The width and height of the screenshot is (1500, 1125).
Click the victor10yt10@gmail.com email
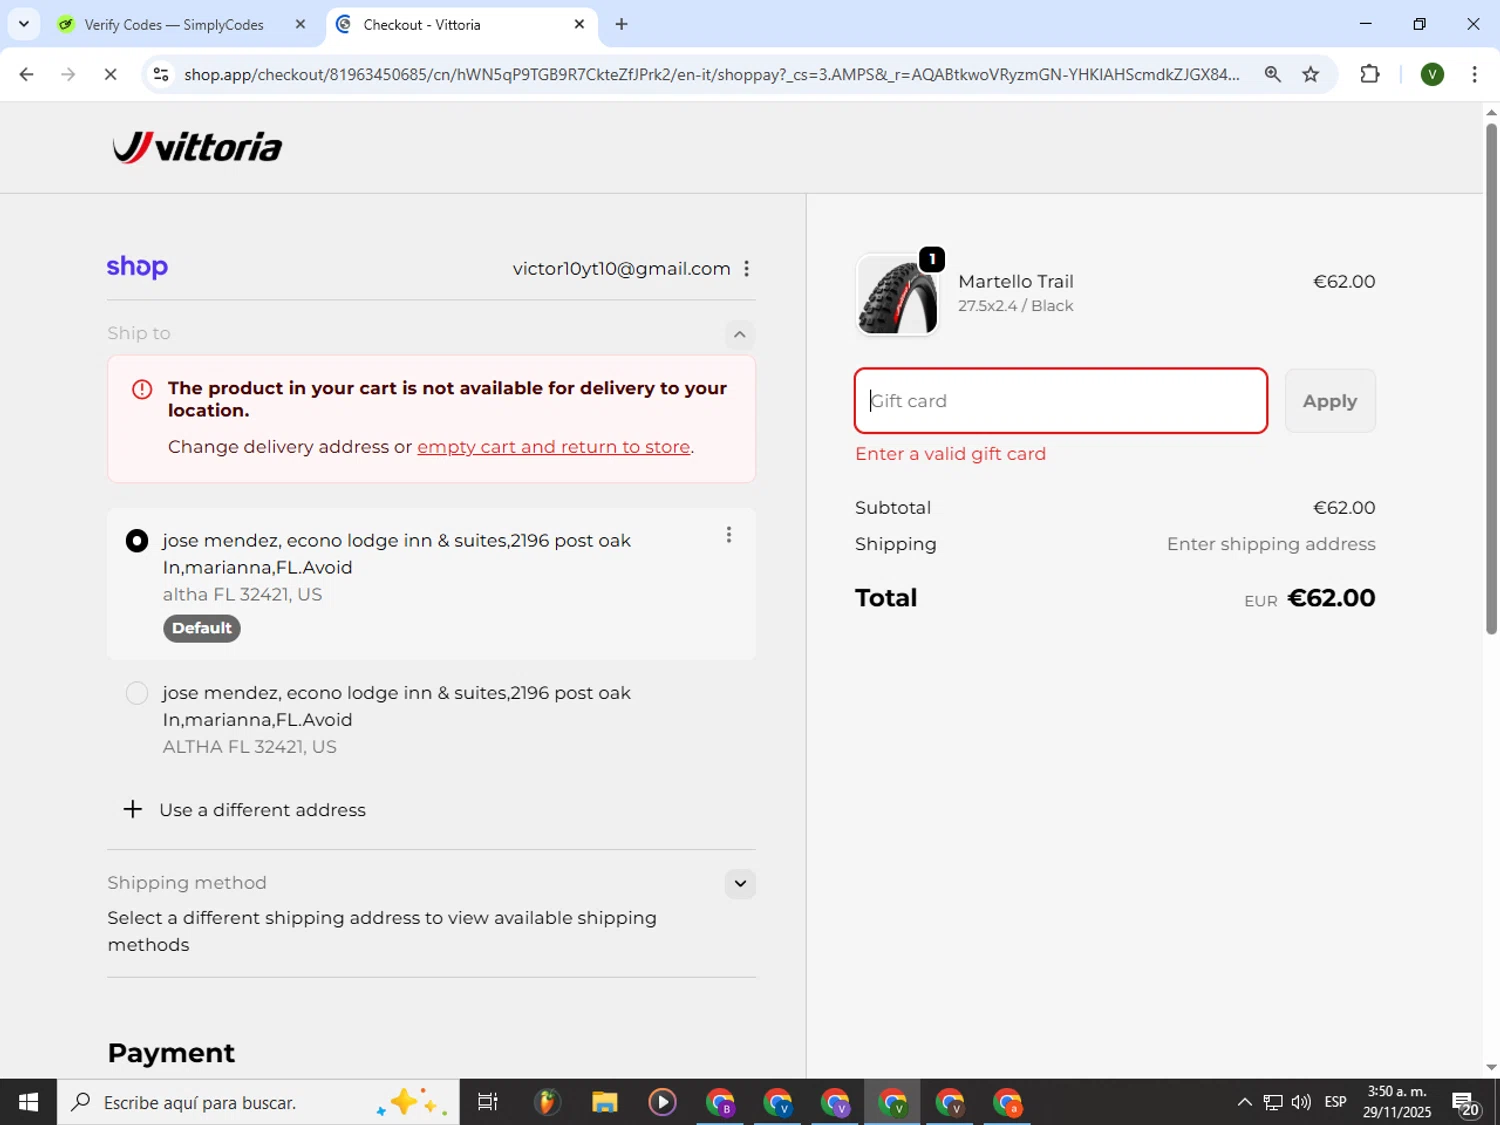[621, 268]
